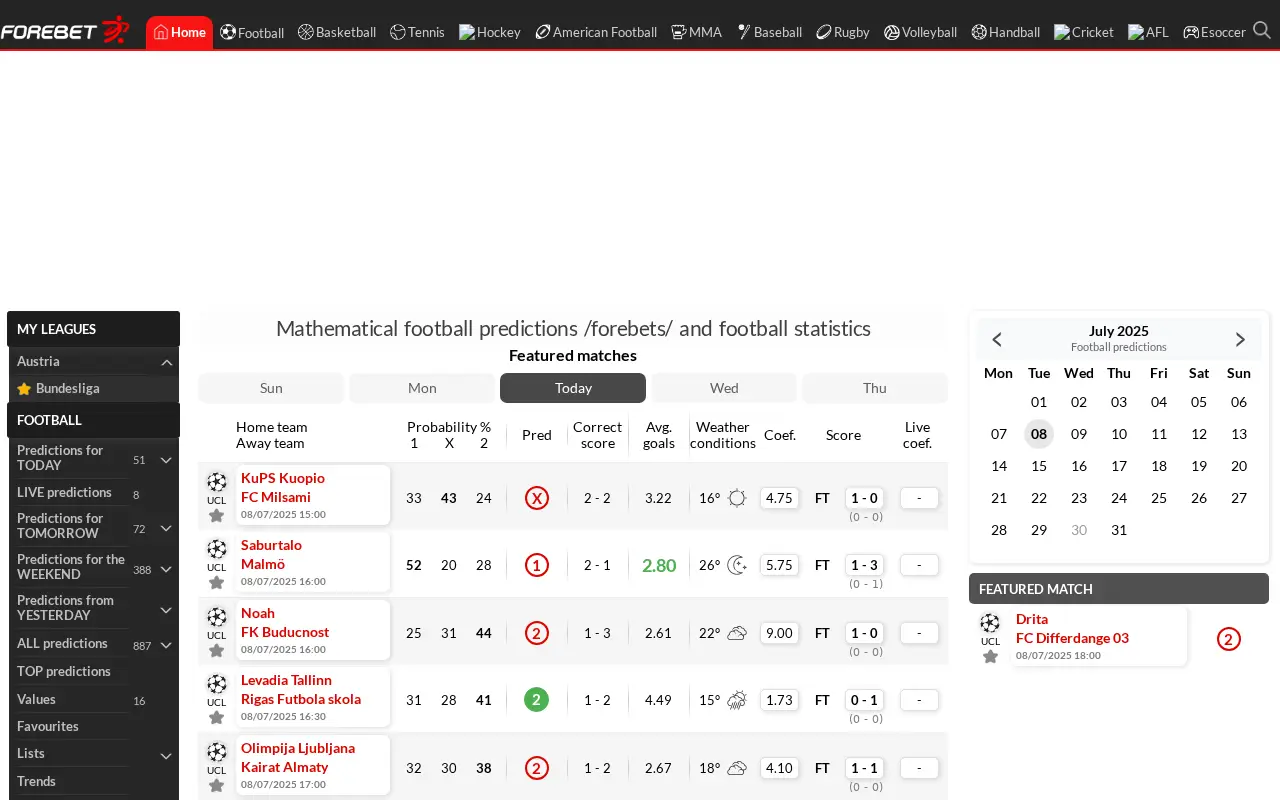
Task: Star the featured Drita match
Action: coord(990,657)
